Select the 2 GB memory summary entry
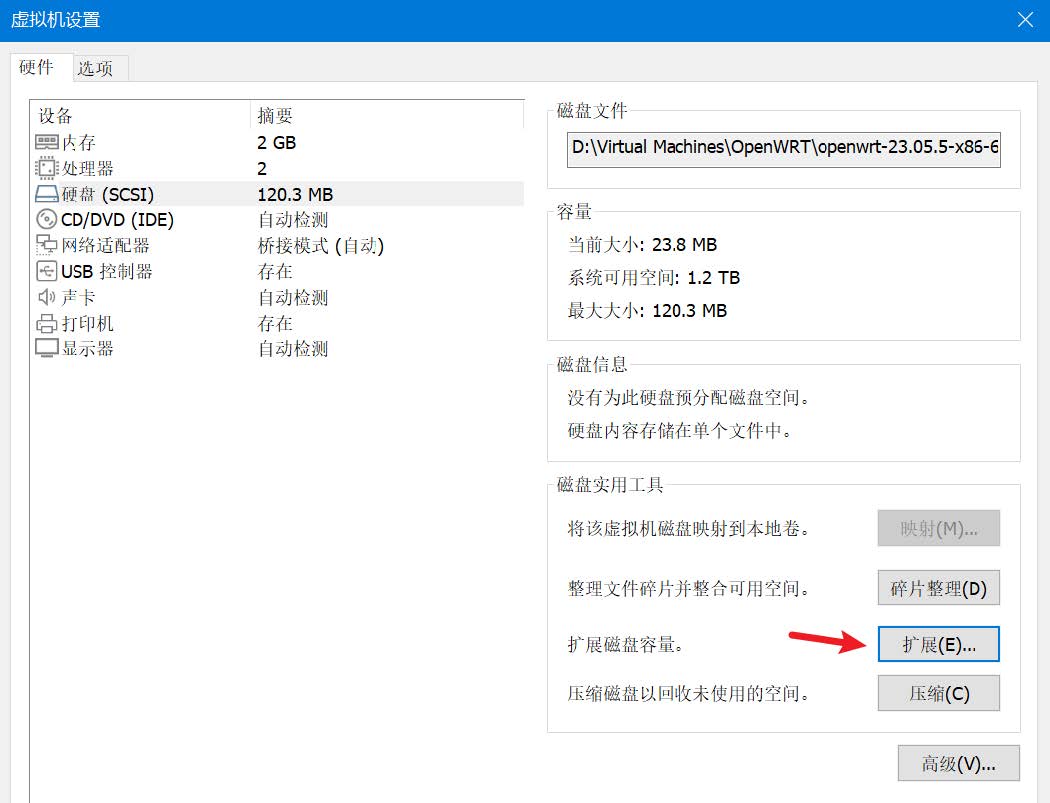 (276, 142)
